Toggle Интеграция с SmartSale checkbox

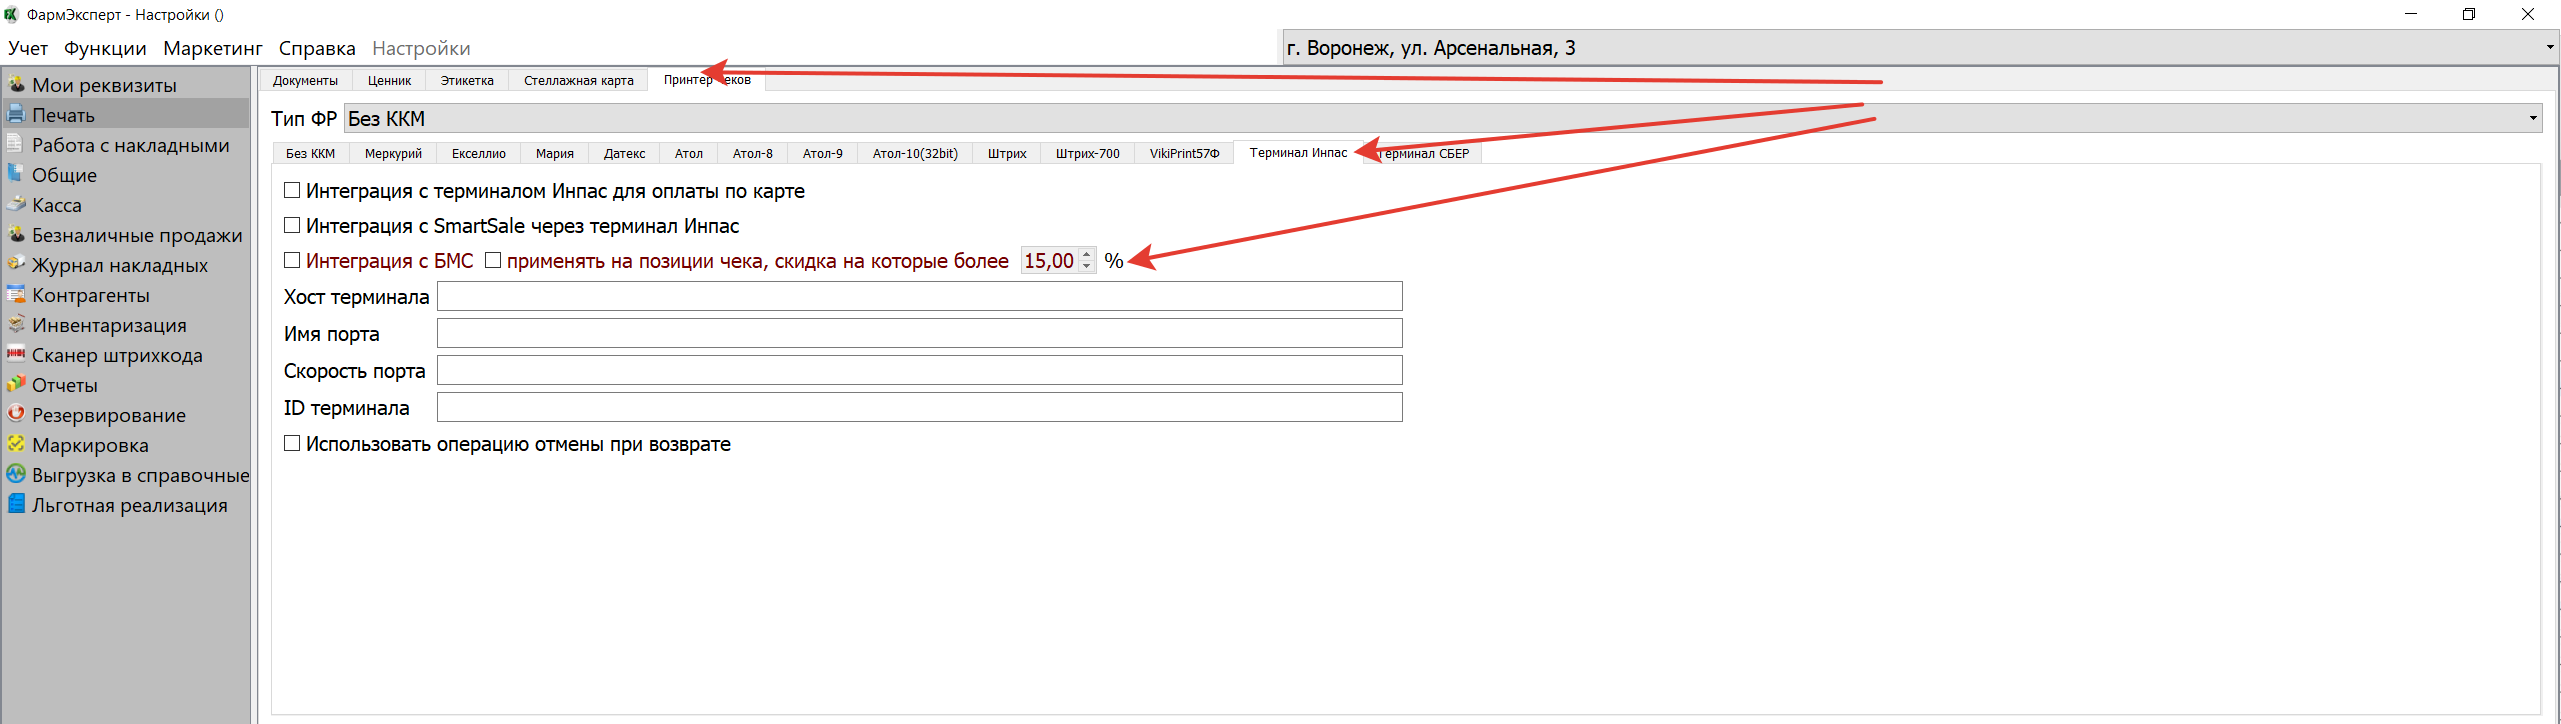[292, 225]
